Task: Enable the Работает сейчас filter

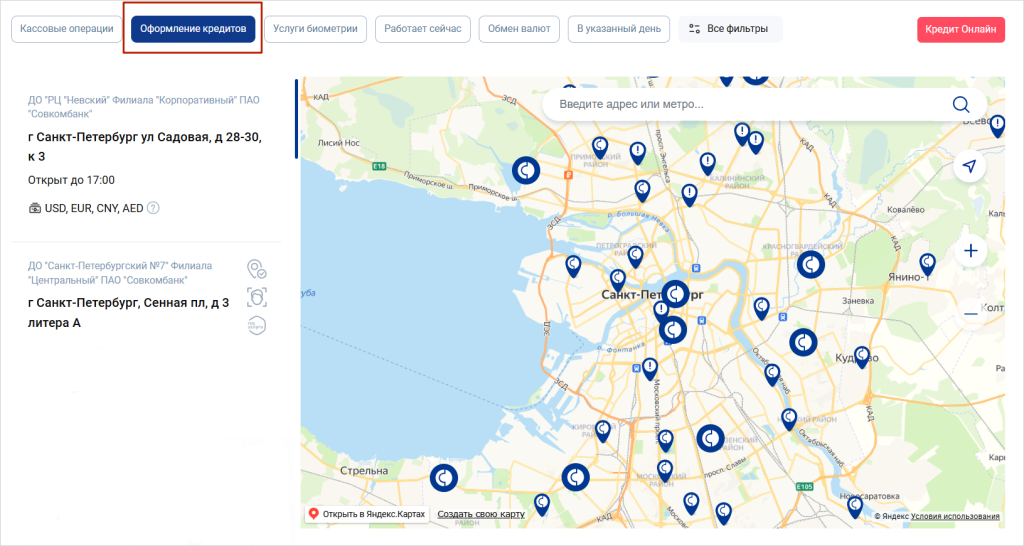Action: 423,29
